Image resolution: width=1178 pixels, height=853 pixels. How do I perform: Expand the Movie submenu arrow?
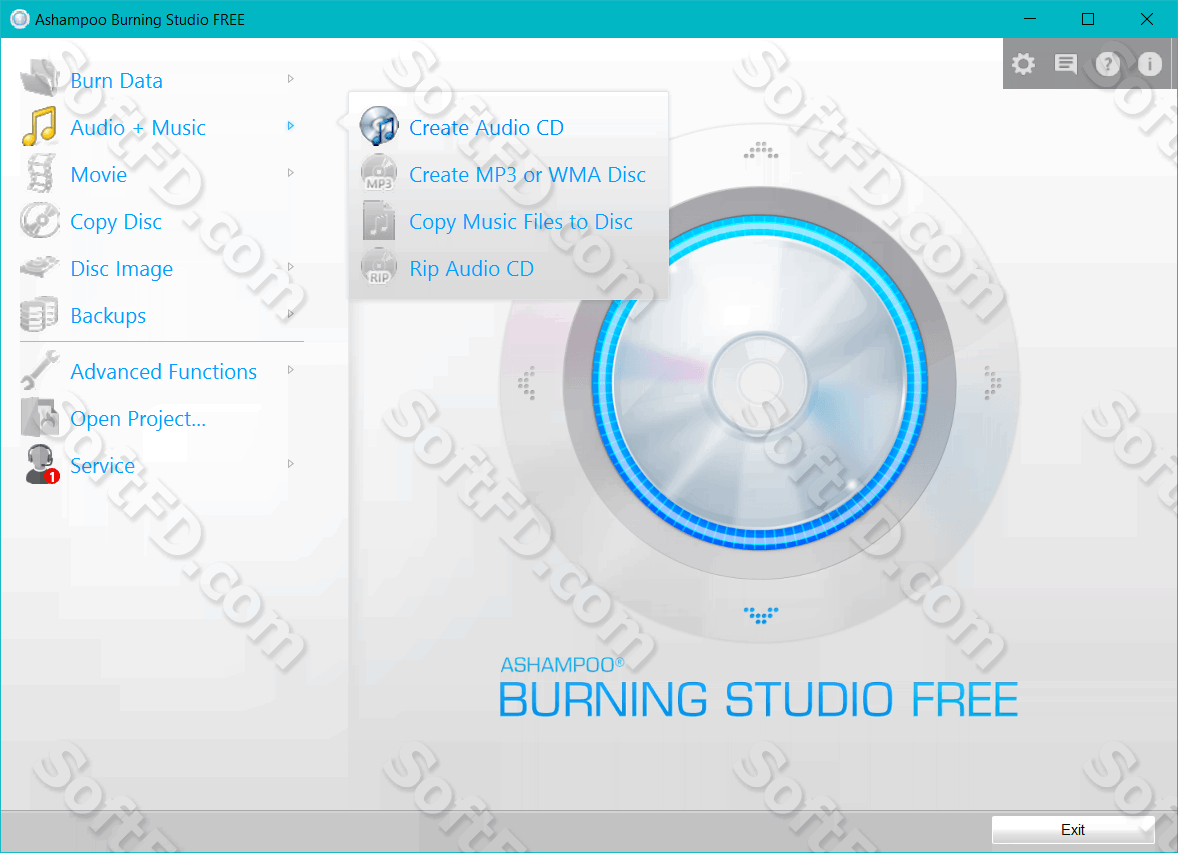(291, 173)
